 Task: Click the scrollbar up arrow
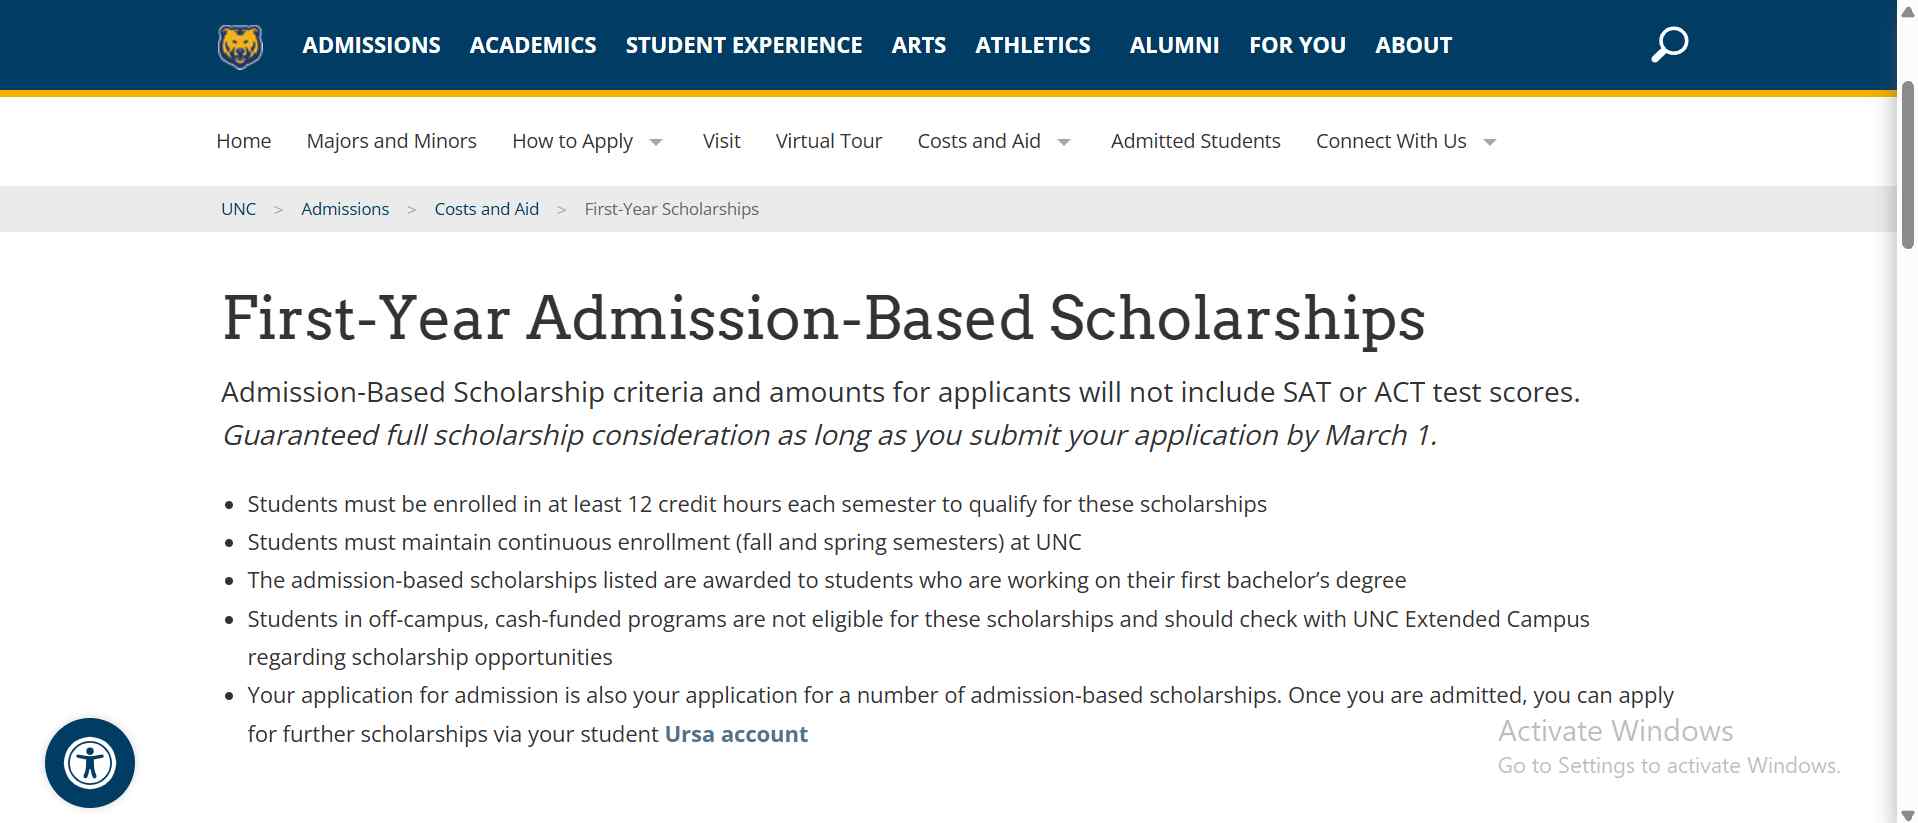click(x=1906, y=11)
